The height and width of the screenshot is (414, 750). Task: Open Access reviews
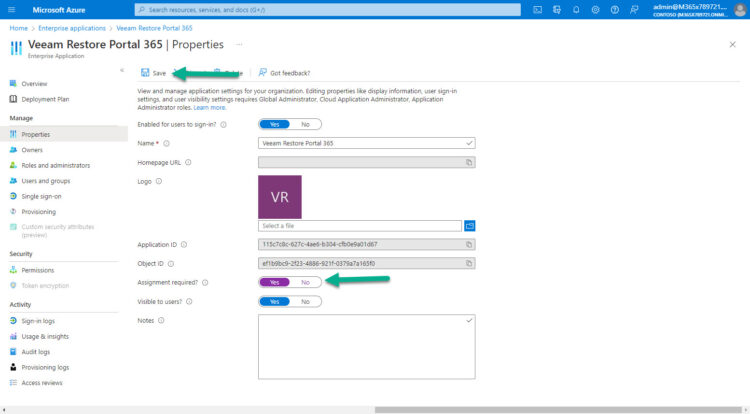(42, 382)
